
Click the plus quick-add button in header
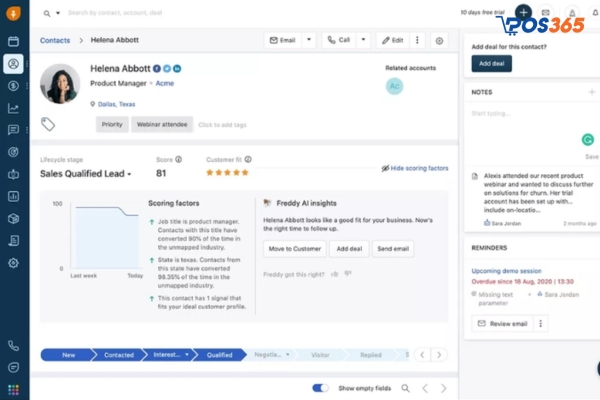coord(523,13)
